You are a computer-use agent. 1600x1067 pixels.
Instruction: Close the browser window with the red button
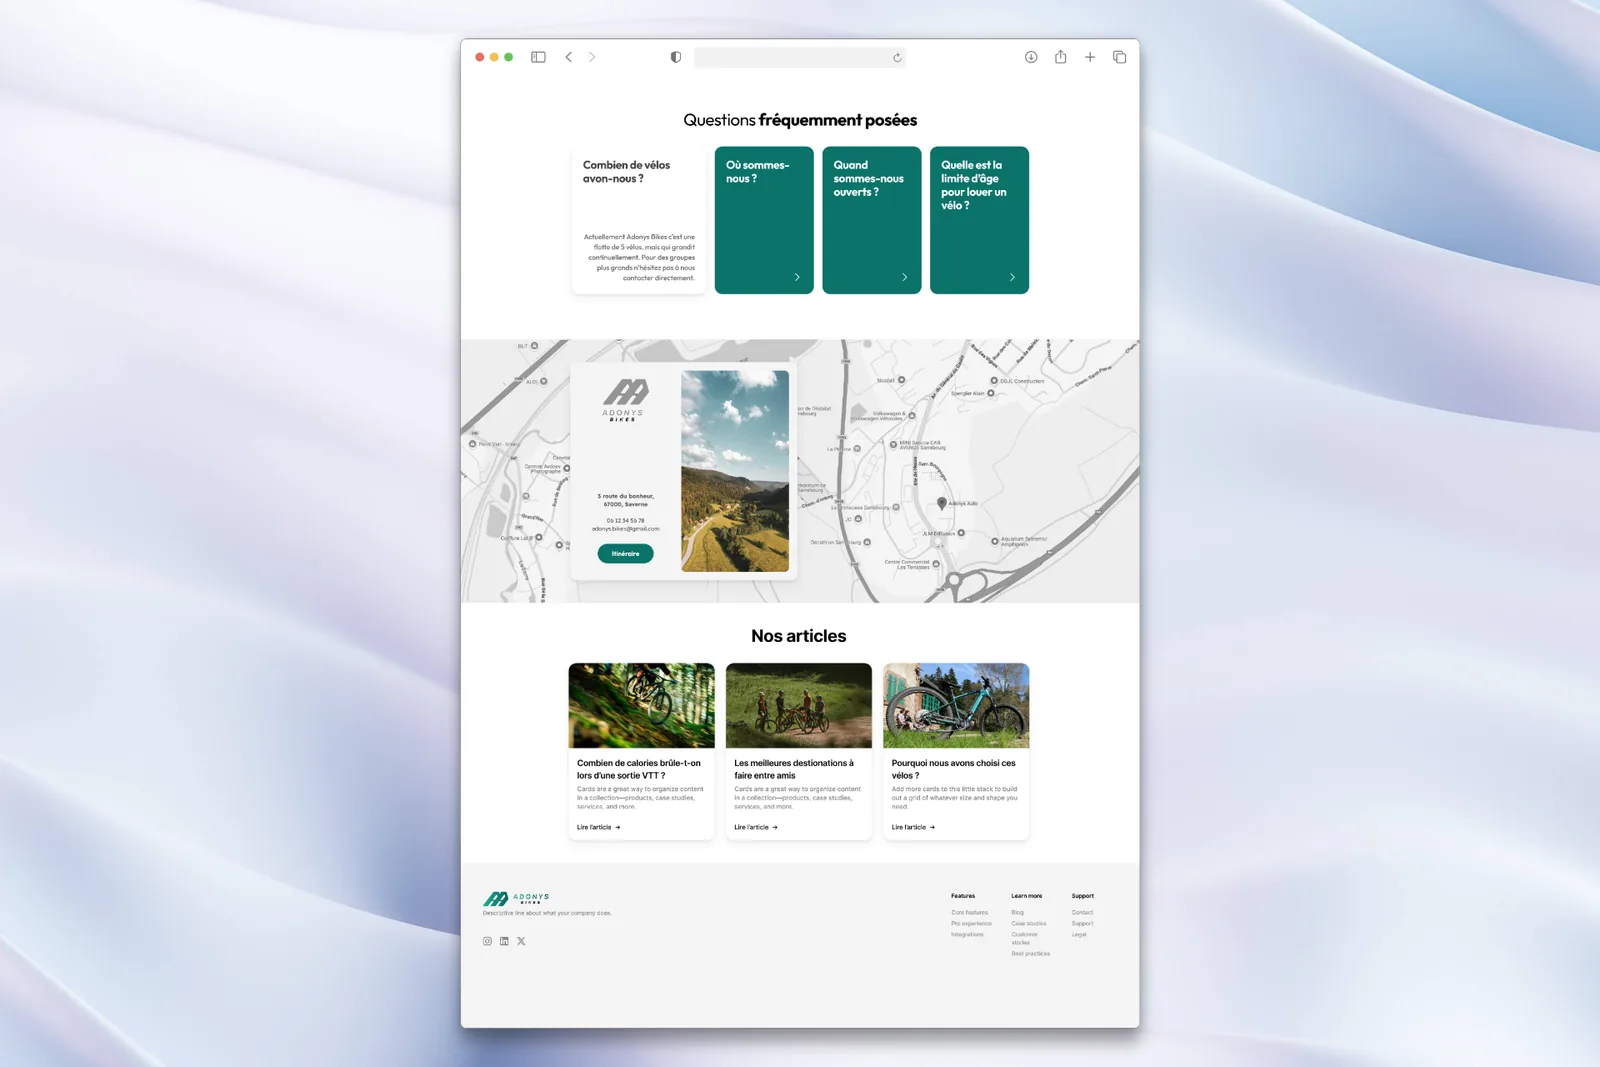click(x=480, y=57)
